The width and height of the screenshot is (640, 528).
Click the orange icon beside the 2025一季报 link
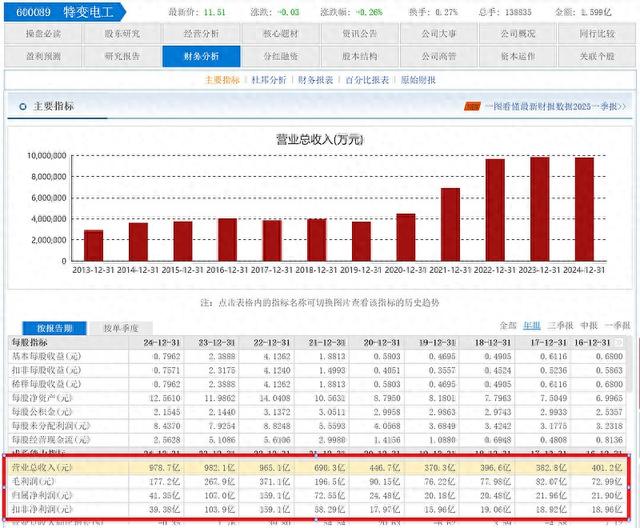472,107
